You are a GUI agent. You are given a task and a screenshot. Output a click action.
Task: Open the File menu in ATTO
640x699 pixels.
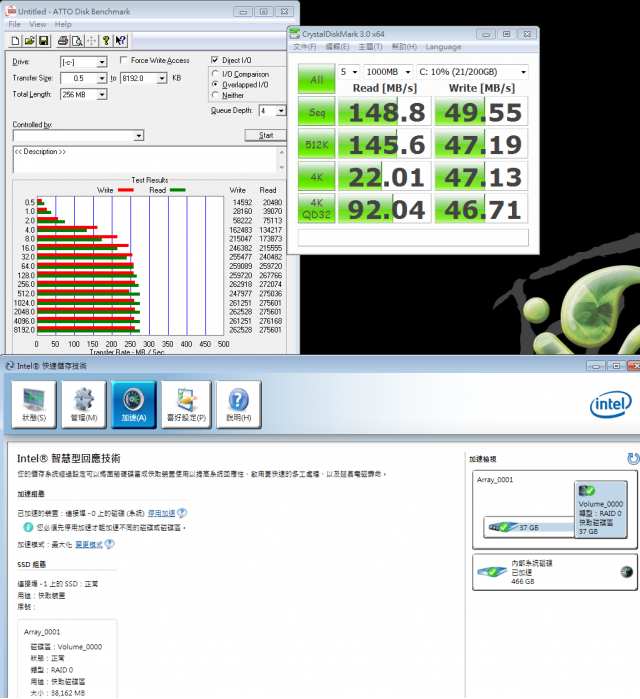(14, 24)
